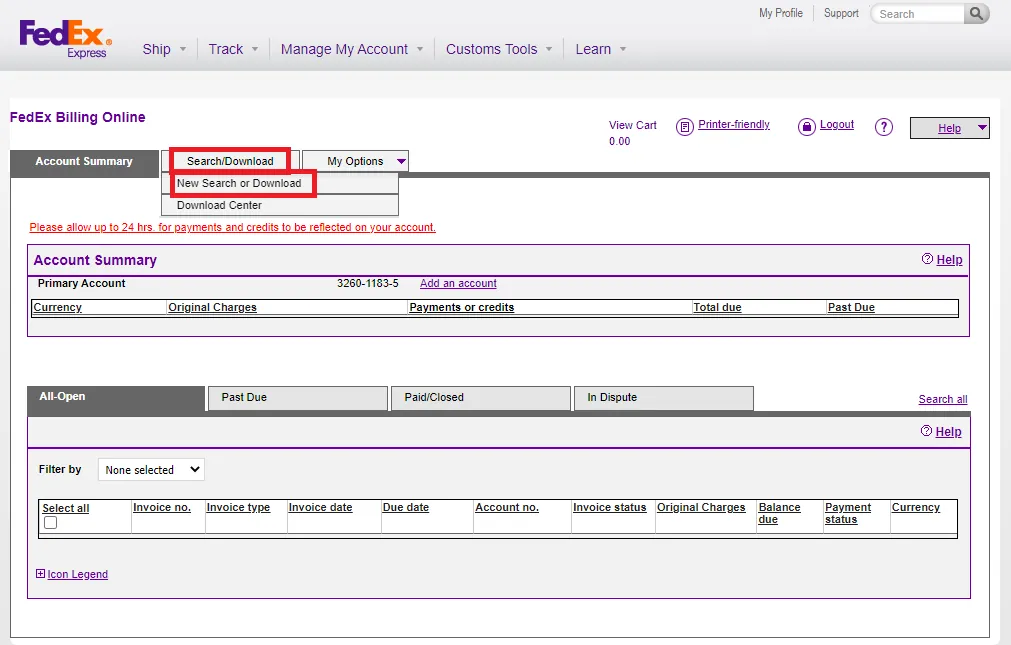Screen dimensions: 1011x645
Task: Click Add an account link
Action: (x=458, y=283)
